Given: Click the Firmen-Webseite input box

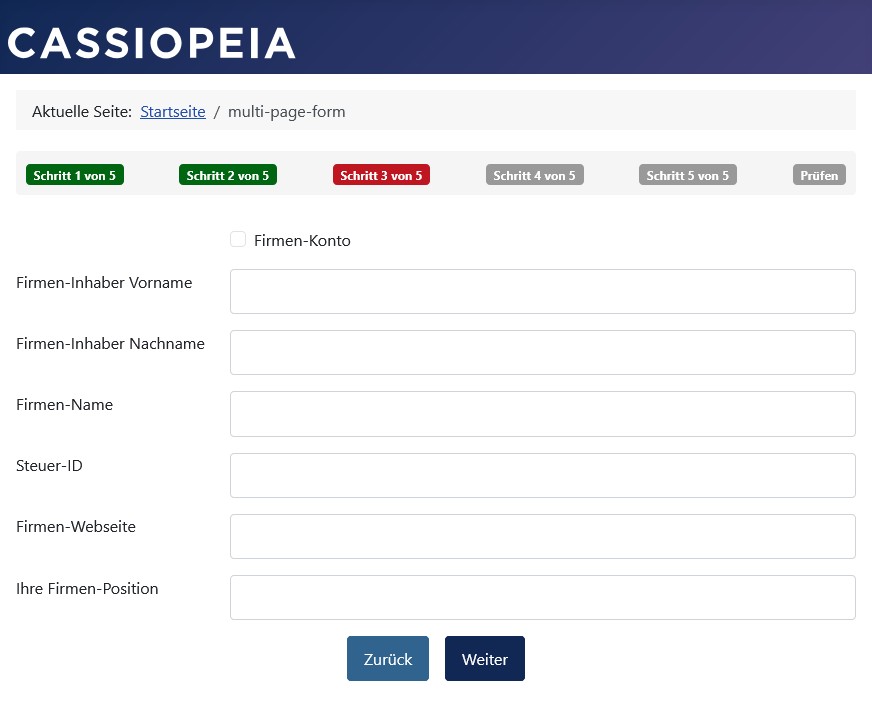Looking at the screenshot, I should [542, 536].
